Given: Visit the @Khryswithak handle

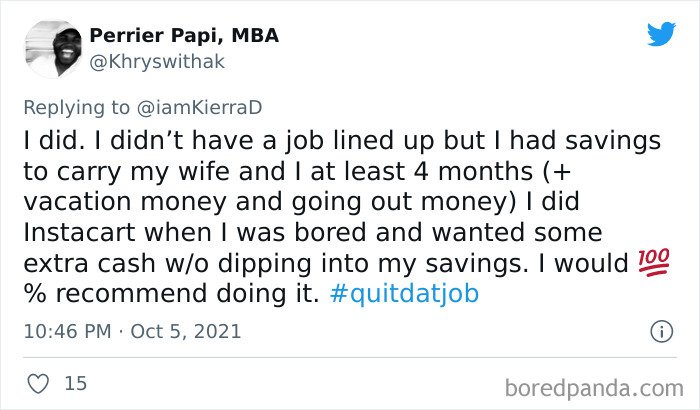Looking at the screenshot, I should (x=157, y=62).
